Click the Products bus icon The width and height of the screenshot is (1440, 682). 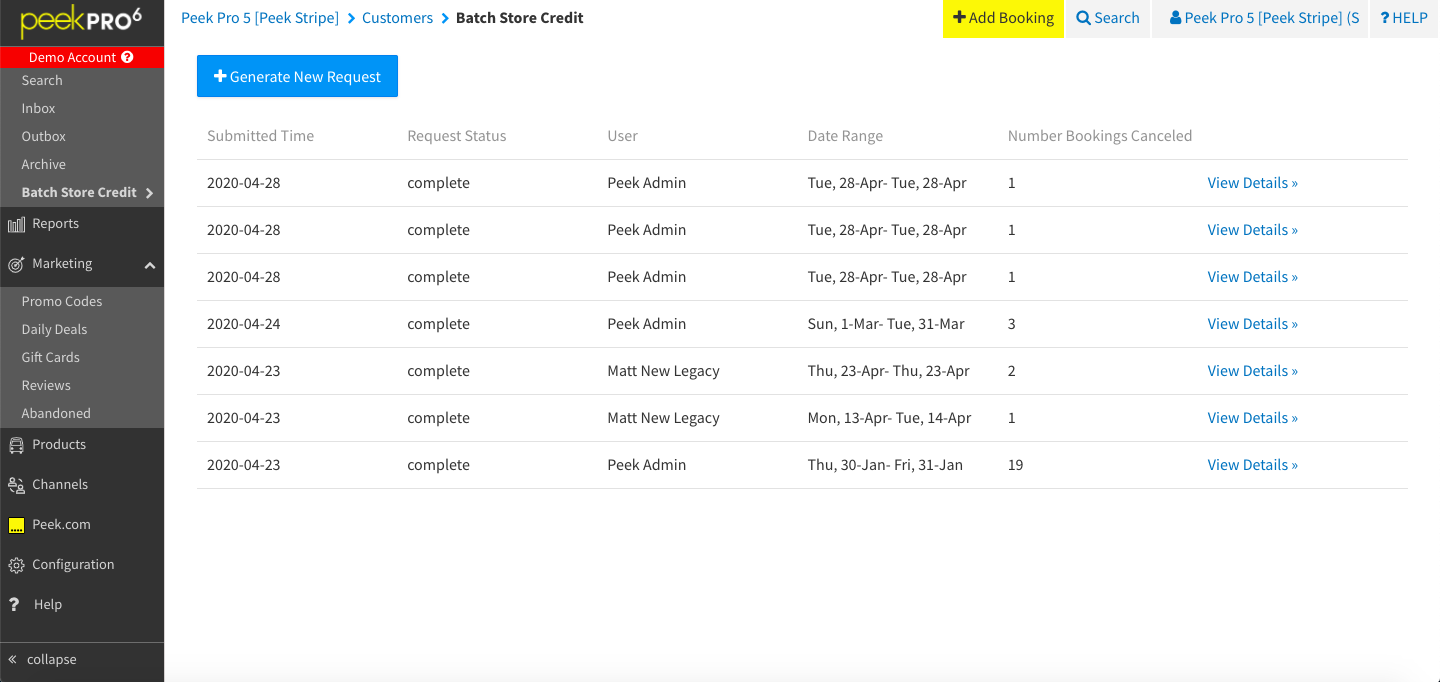coord(16,445)
